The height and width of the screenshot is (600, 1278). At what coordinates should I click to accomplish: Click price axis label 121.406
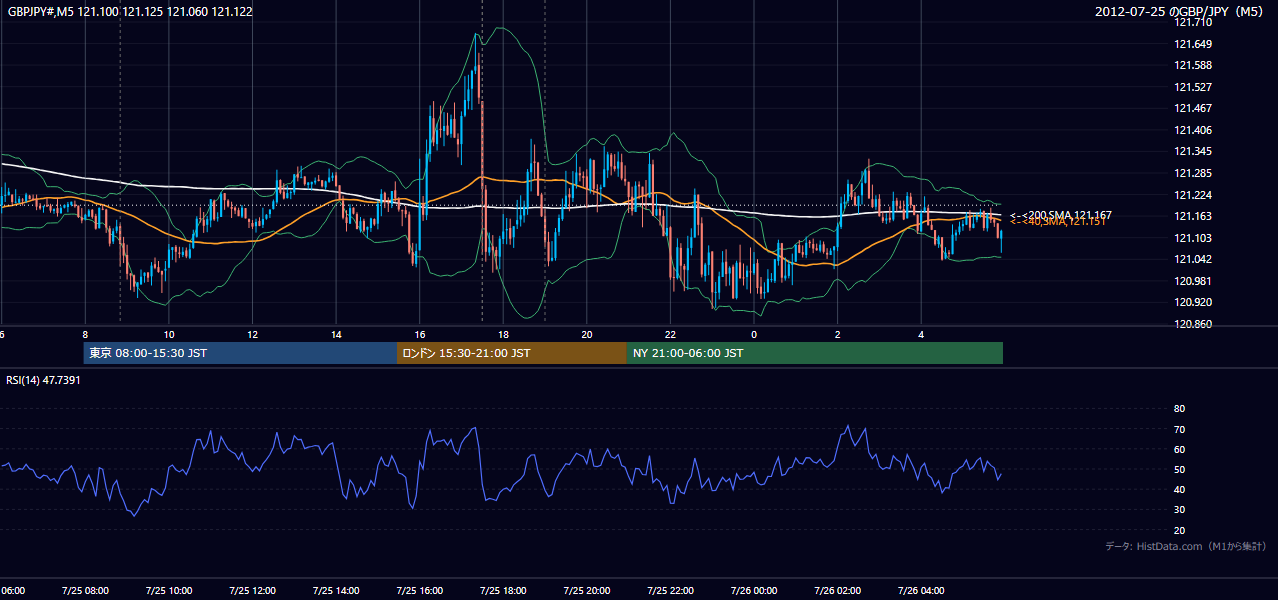(x=1194, y=130)
